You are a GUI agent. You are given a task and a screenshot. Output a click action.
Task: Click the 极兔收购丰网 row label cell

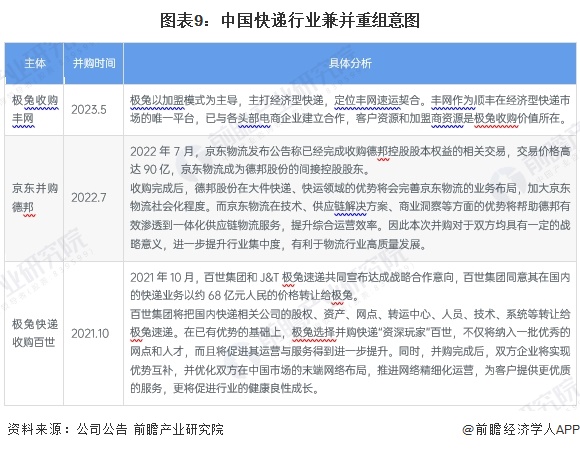coord(35,109)
